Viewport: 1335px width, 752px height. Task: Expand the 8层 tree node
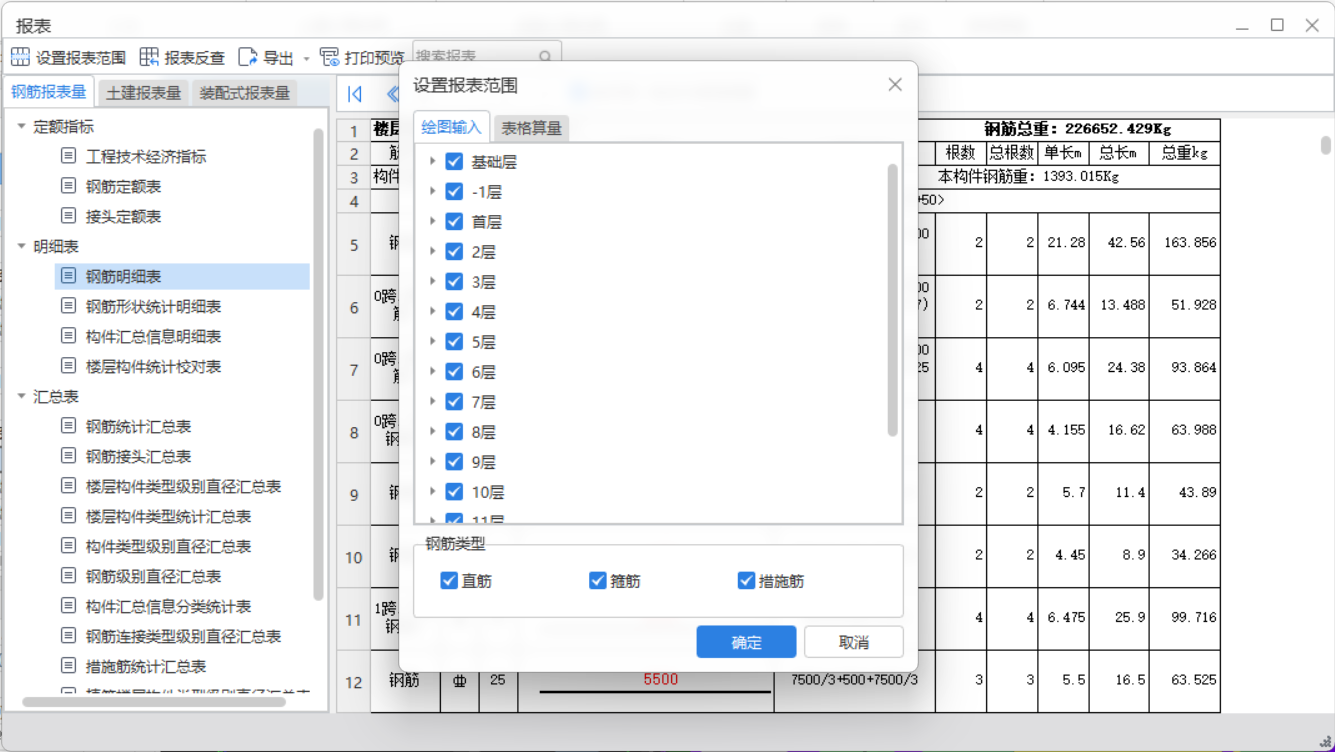(x=432, y=431)
